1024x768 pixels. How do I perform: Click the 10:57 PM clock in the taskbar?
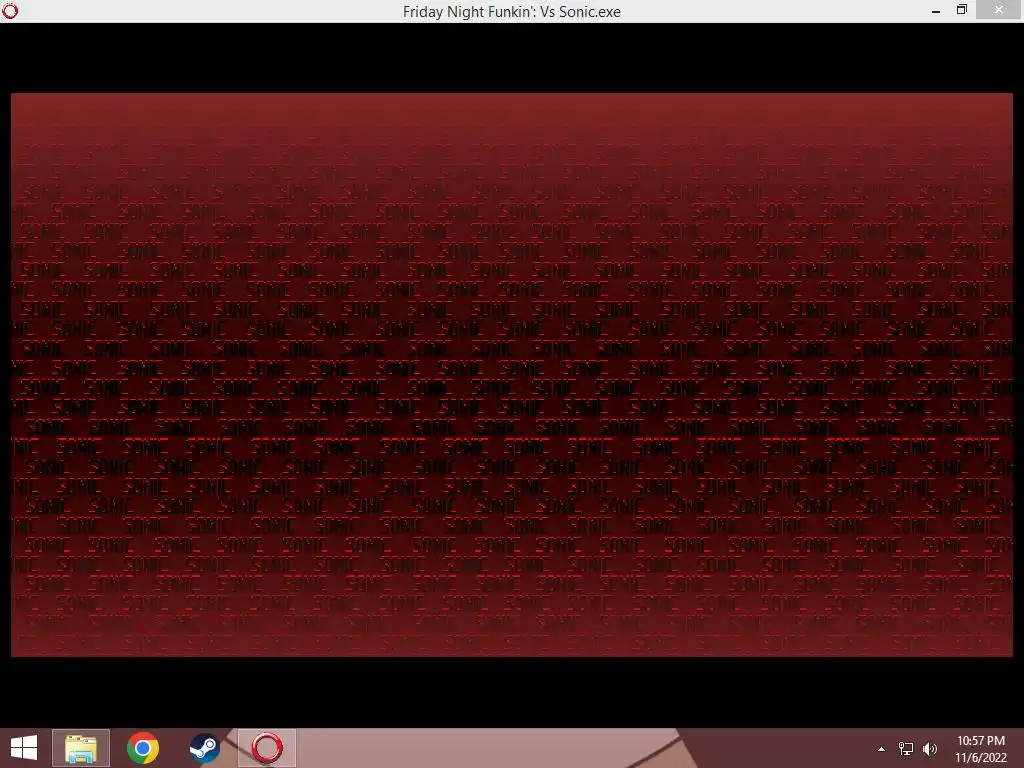click(980, 741)
